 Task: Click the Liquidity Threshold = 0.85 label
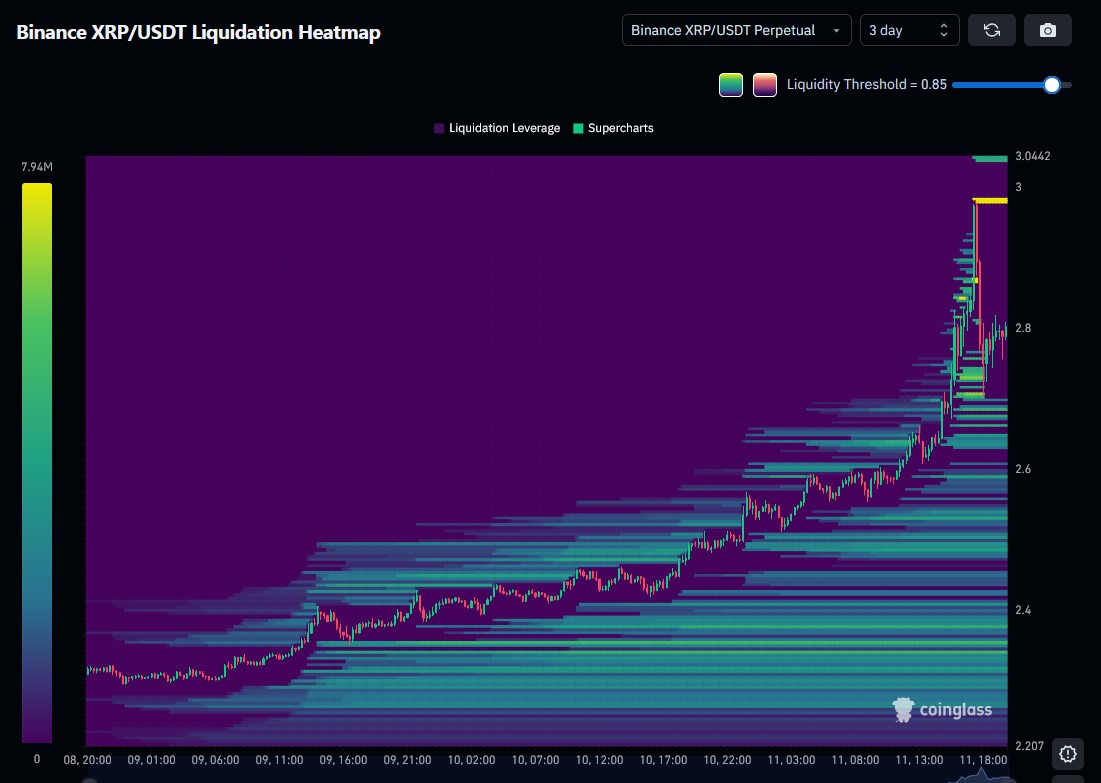pos(866,84)
